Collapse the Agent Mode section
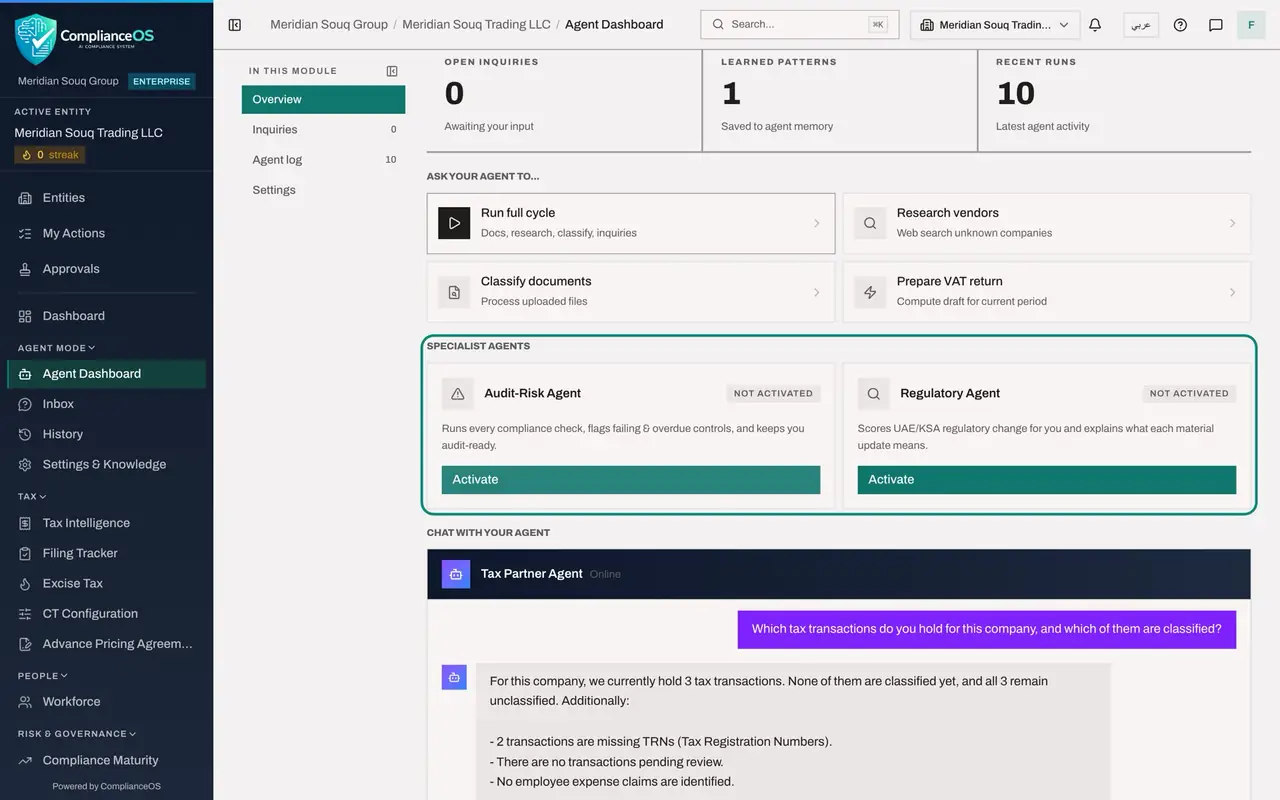This screenshot has height=800, width=1280. 57,348
